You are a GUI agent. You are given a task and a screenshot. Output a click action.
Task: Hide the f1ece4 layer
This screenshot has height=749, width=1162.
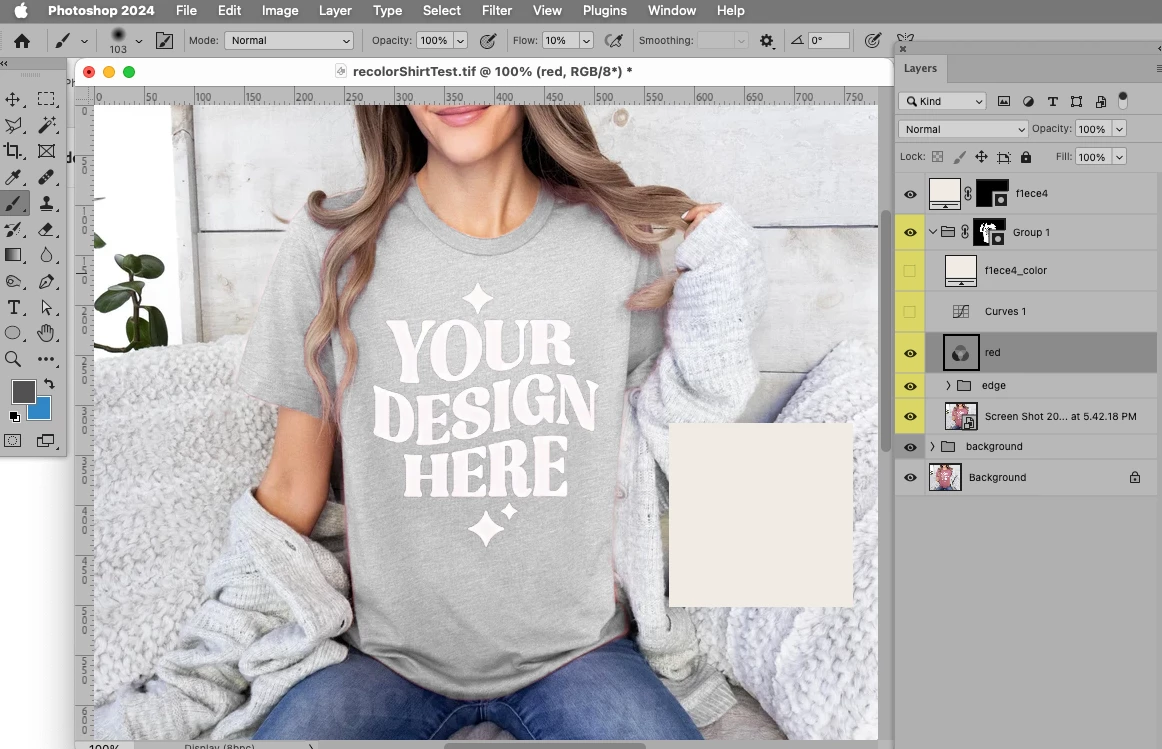[x=910, y=194]
